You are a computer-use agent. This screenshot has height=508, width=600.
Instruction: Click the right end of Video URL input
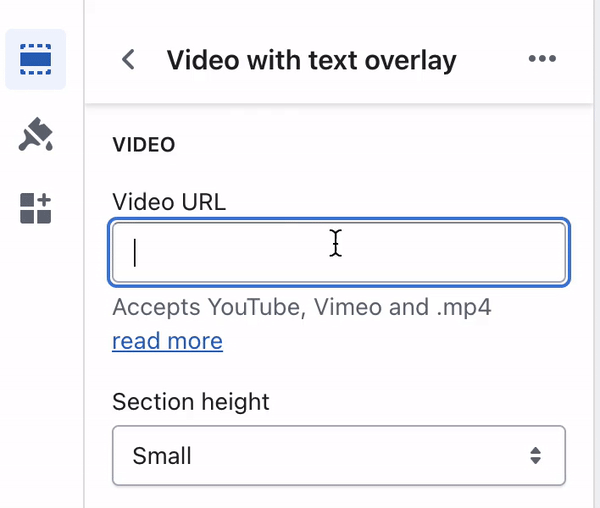(551, 252)
